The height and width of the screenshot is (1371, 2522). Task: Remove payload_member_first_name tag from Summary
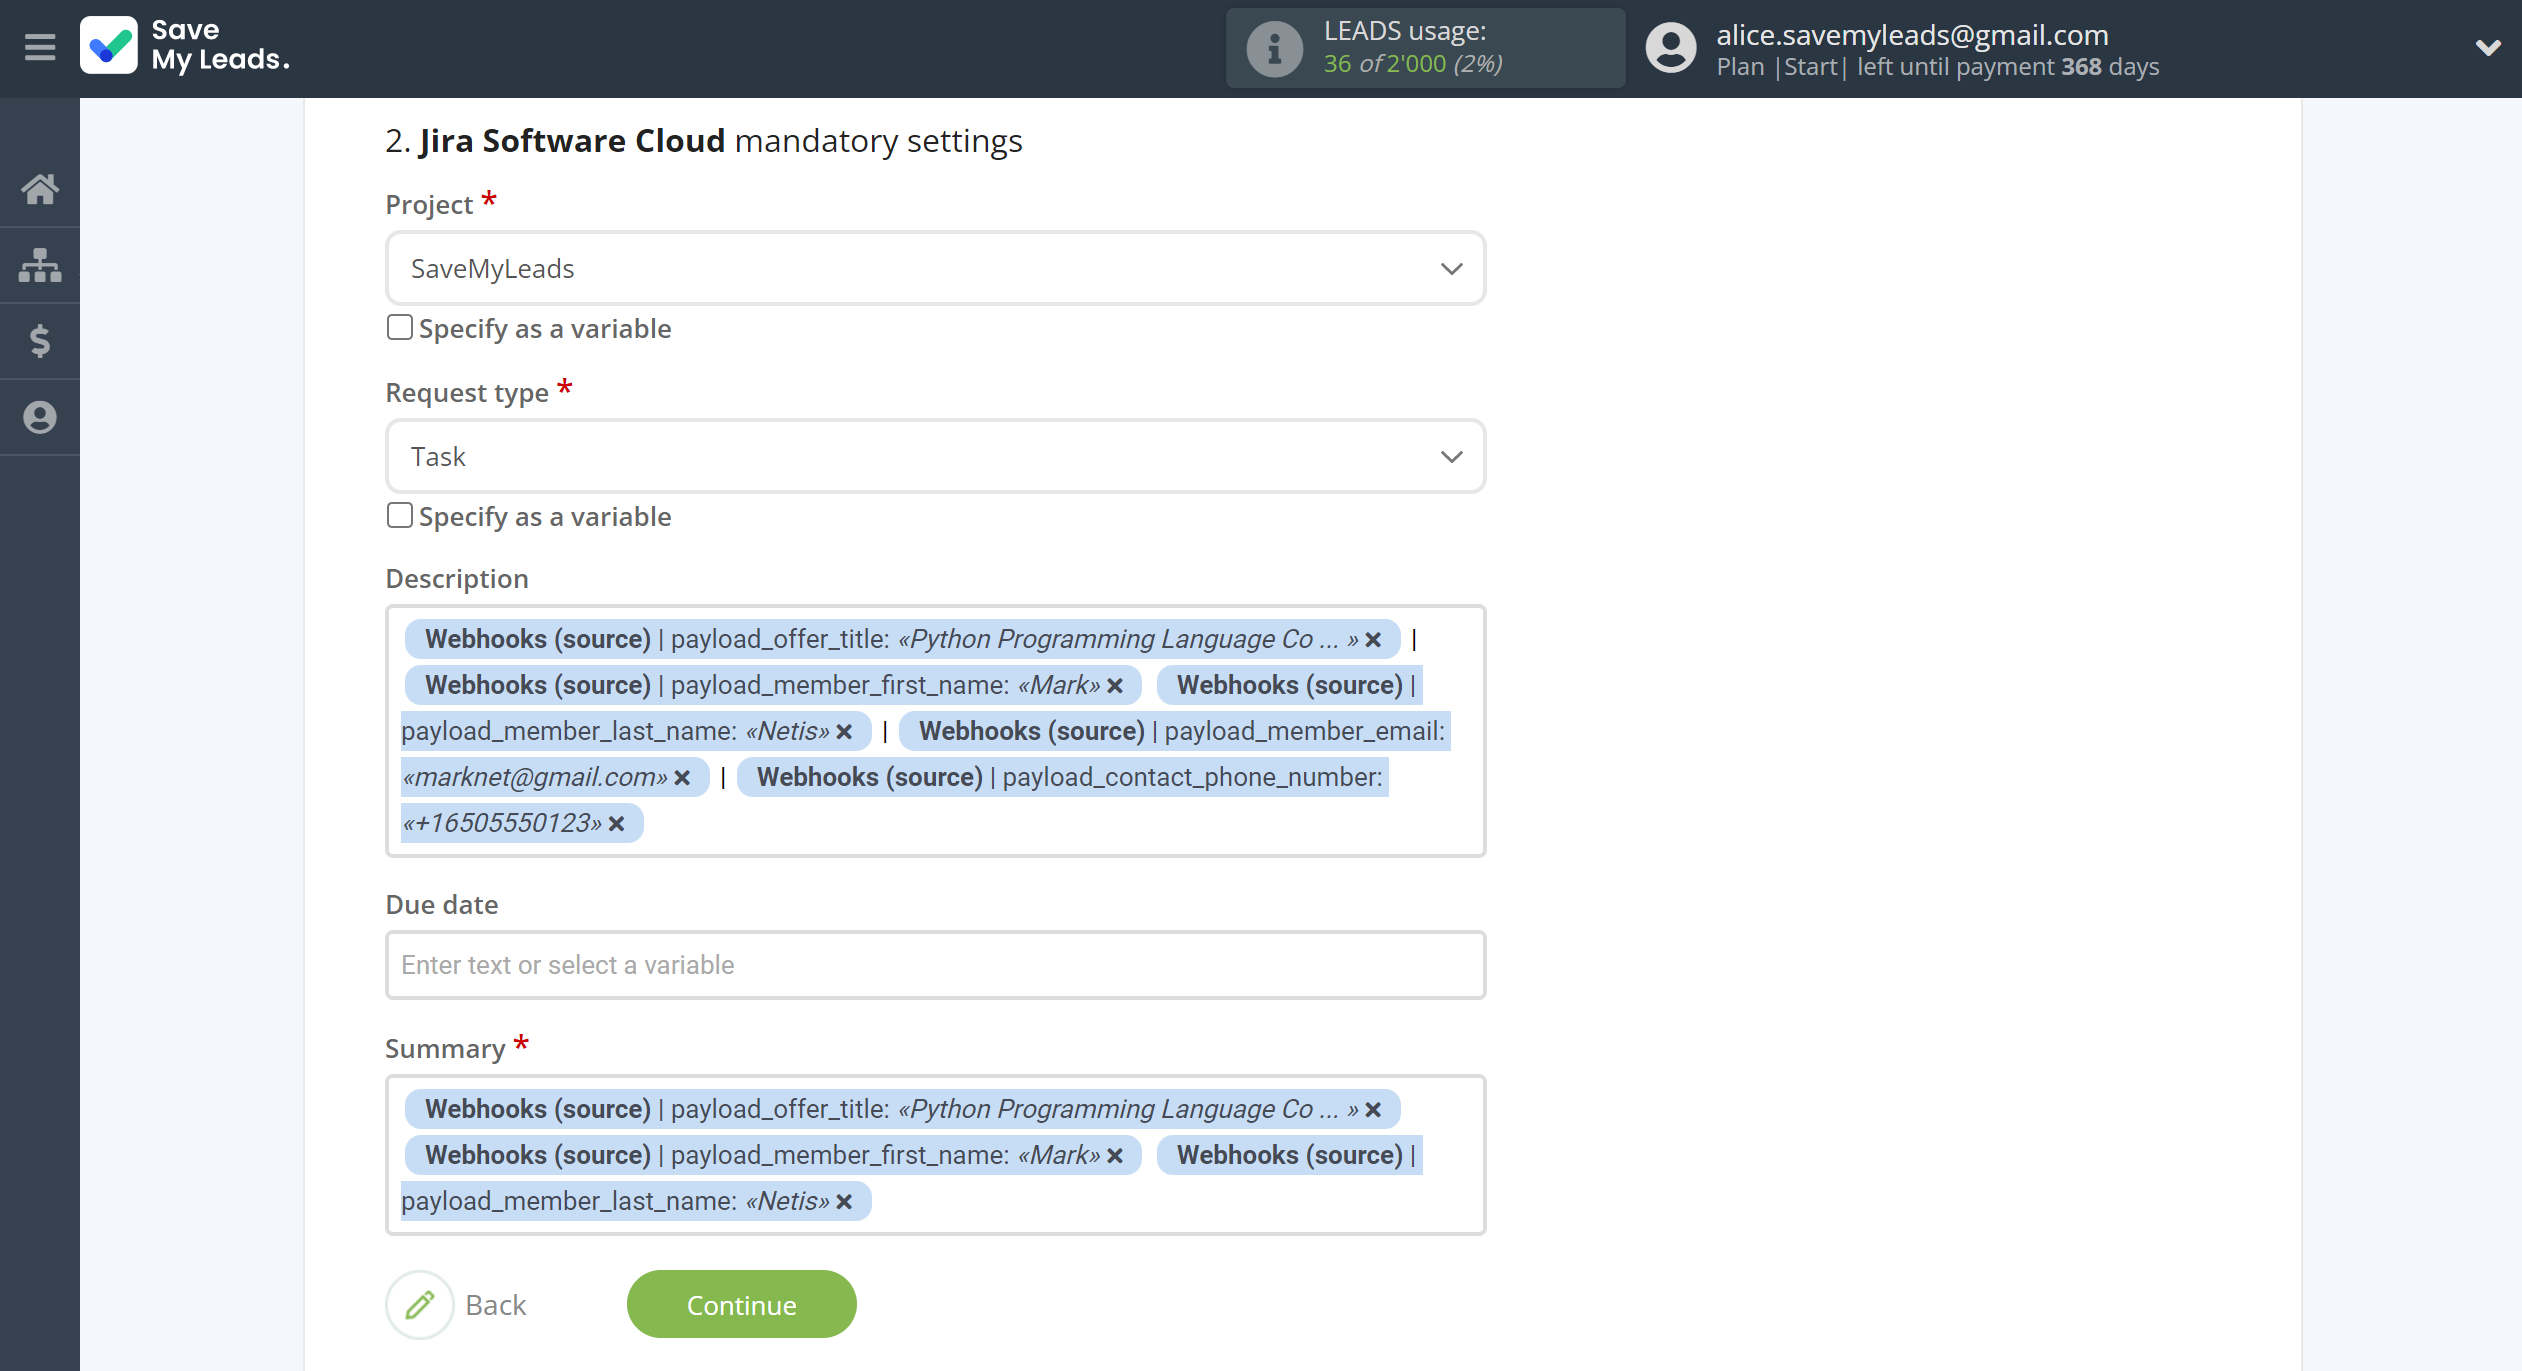point(1115,1156)
